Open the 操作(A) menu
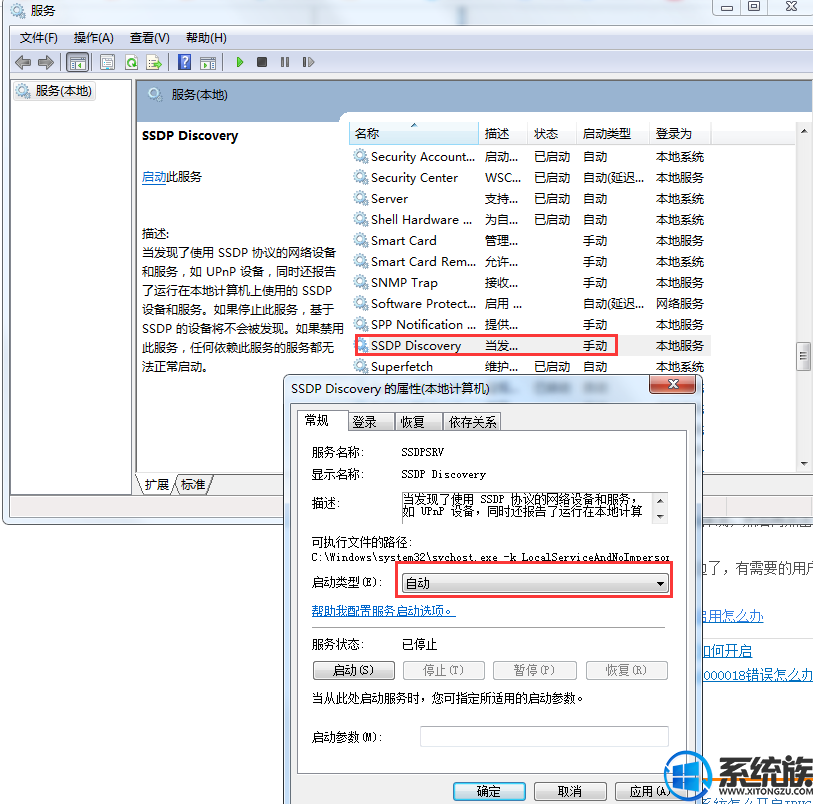The height and width of the screenshot is (804, 813). pos(93,38)
